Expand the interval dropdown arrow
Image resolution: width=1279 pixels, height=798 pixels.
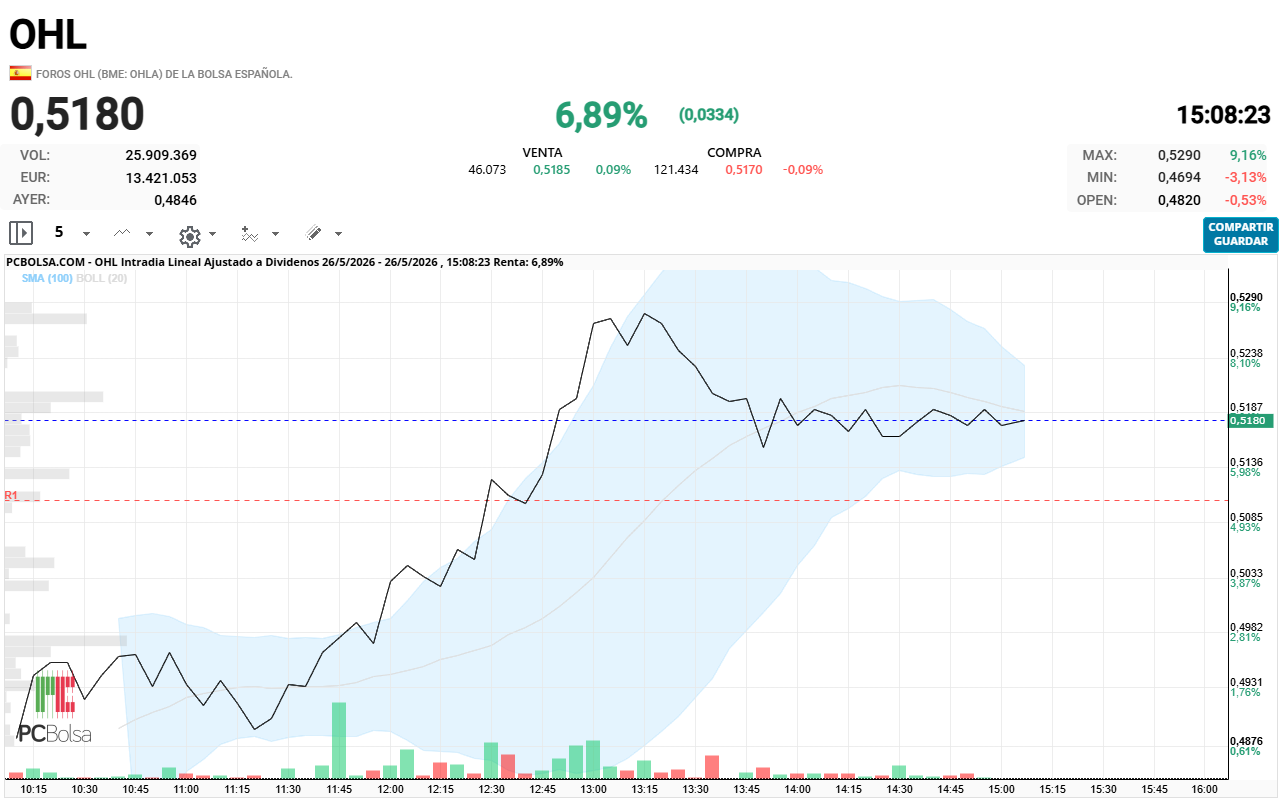click(x=86, y=234)
